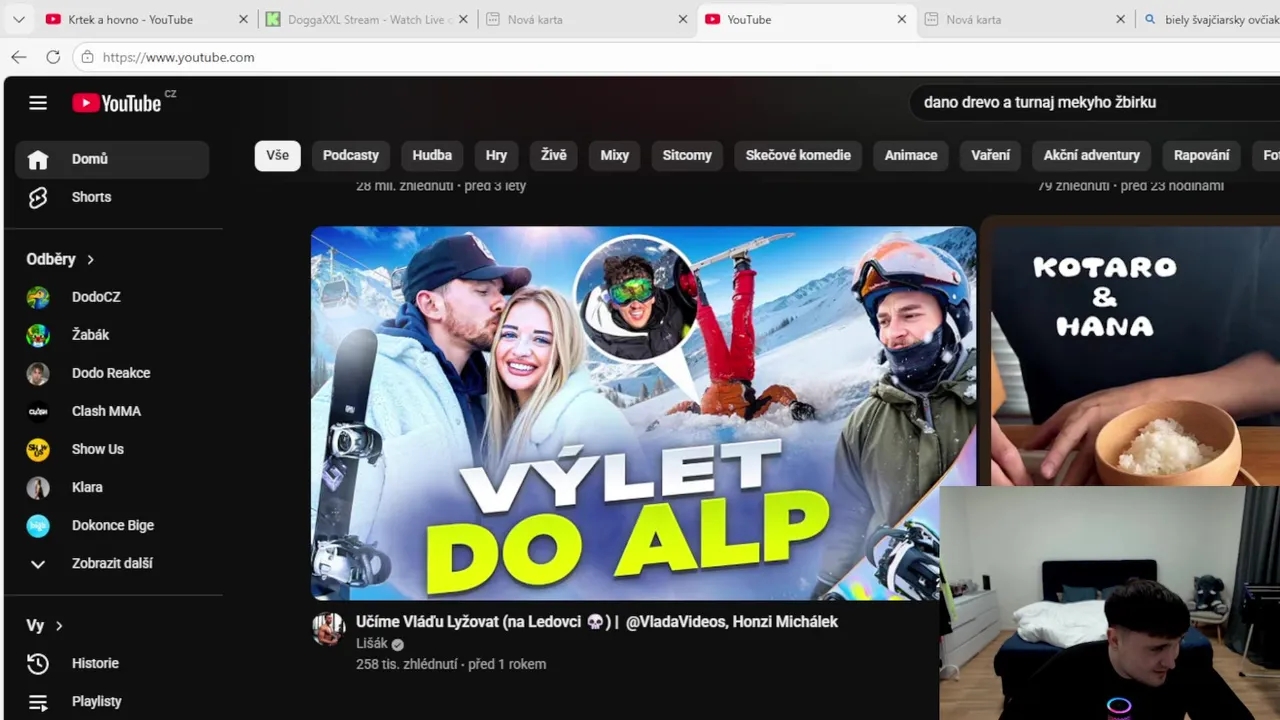Click the Žabák channel avatar
1280x720 pixels.
click(38, 335)
